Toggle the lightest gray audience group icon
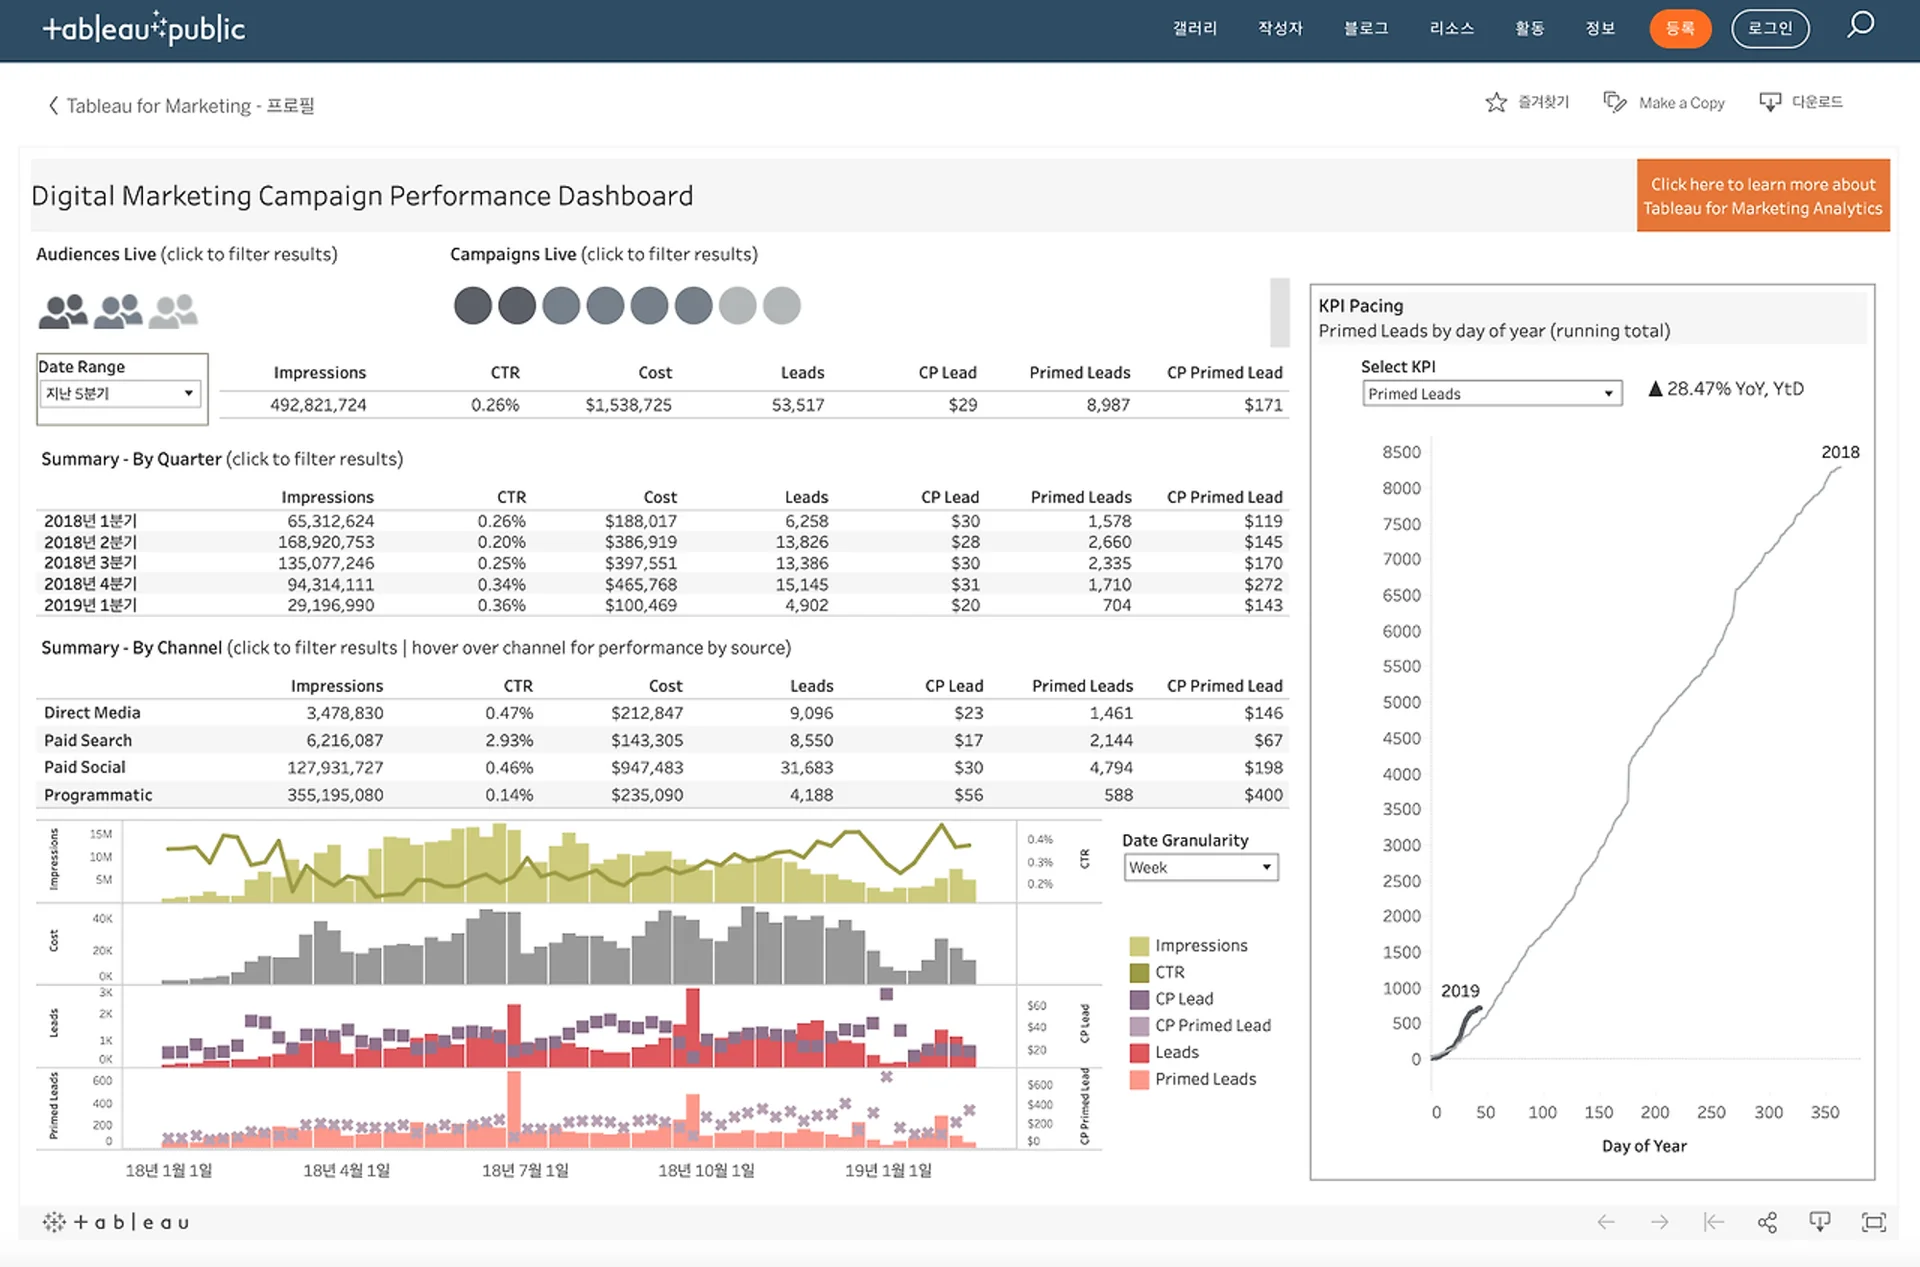 coord(173,311)
